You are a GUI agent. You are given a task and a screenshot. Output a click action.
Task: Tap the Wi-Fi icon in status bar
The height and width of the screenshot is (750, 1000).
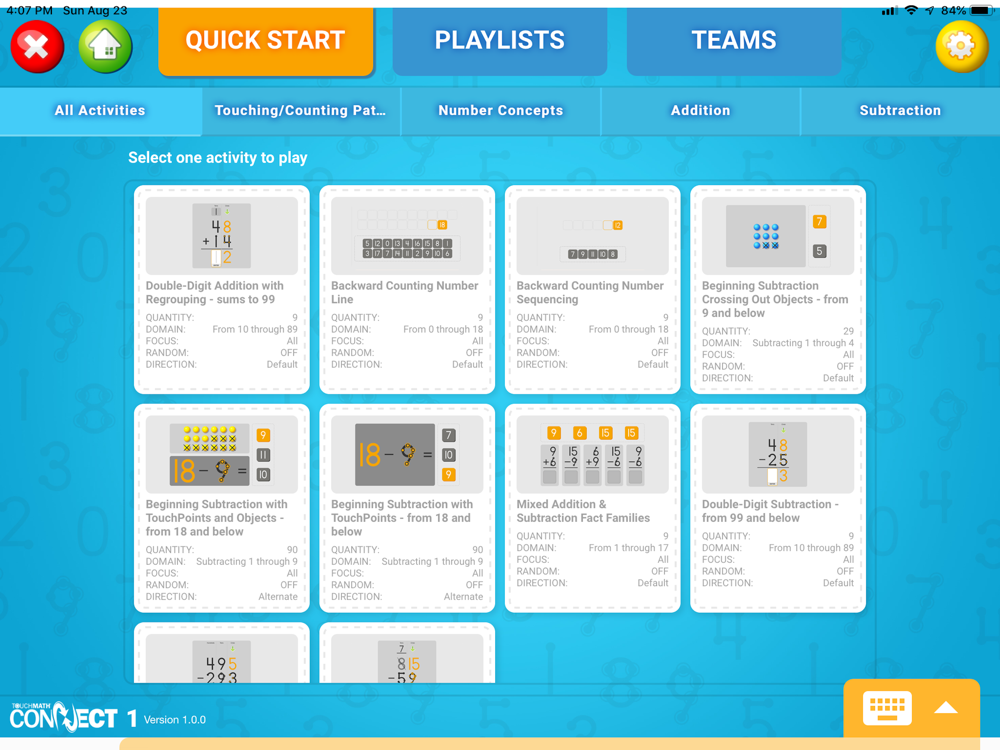(x=912, y=11)
